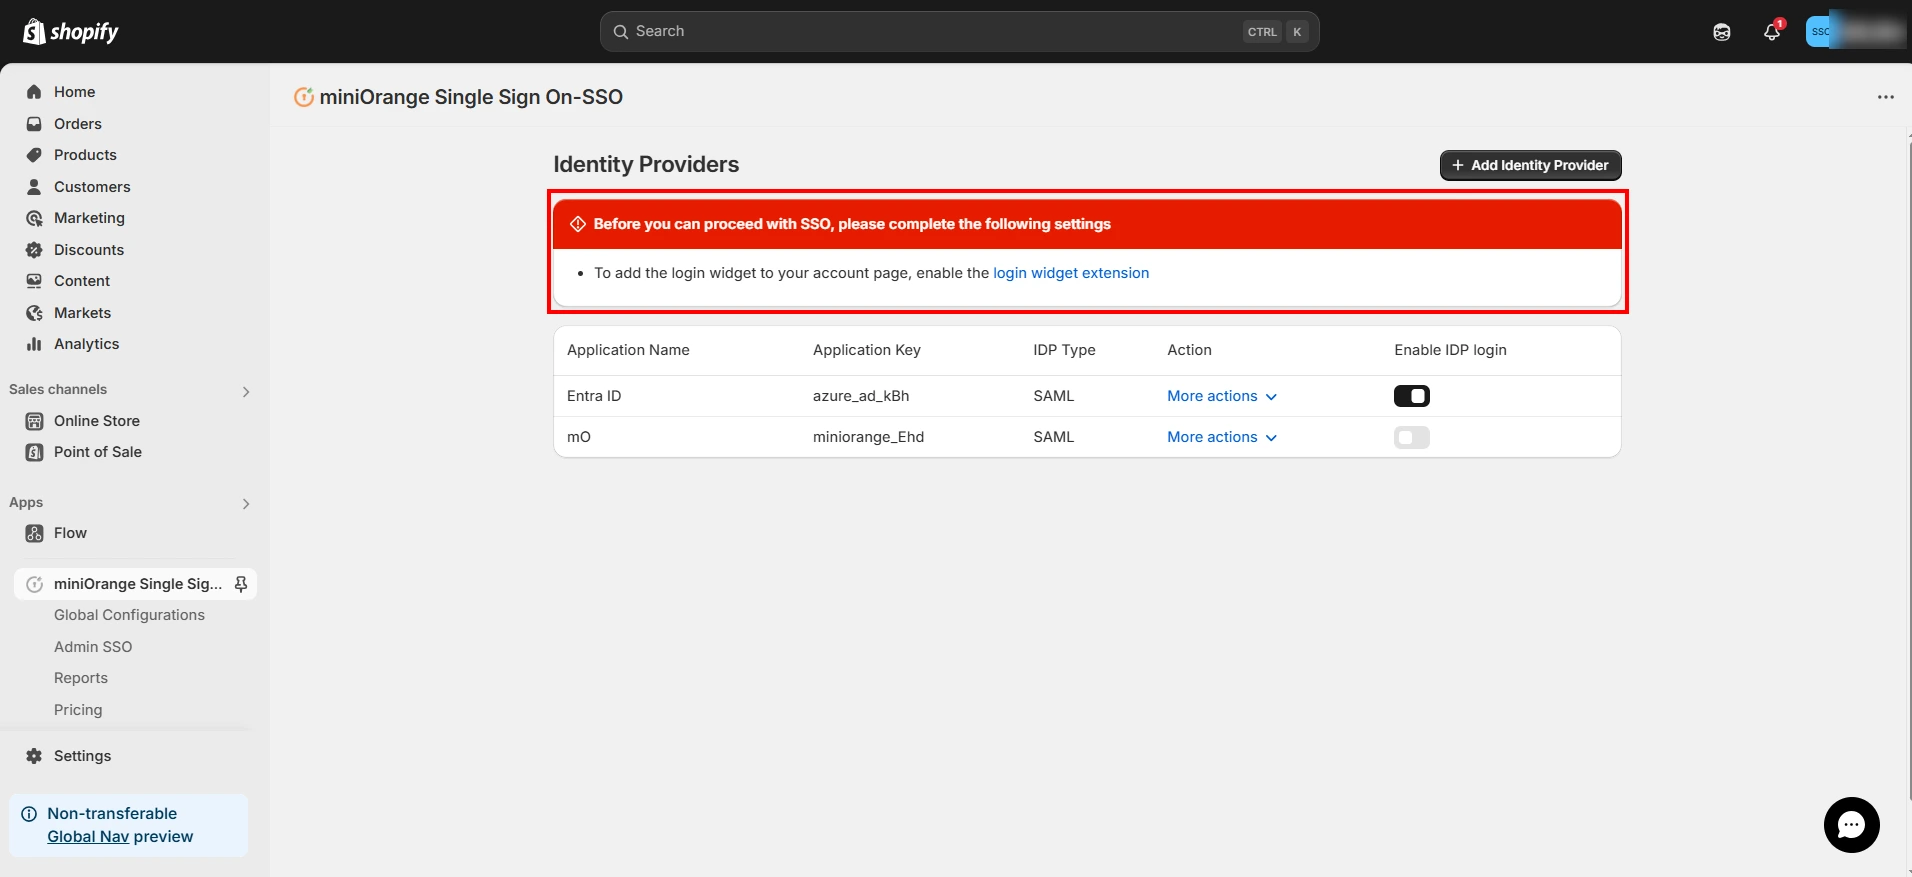Click the Application Key column header
1912x877 pixels.
pos(867,350)
